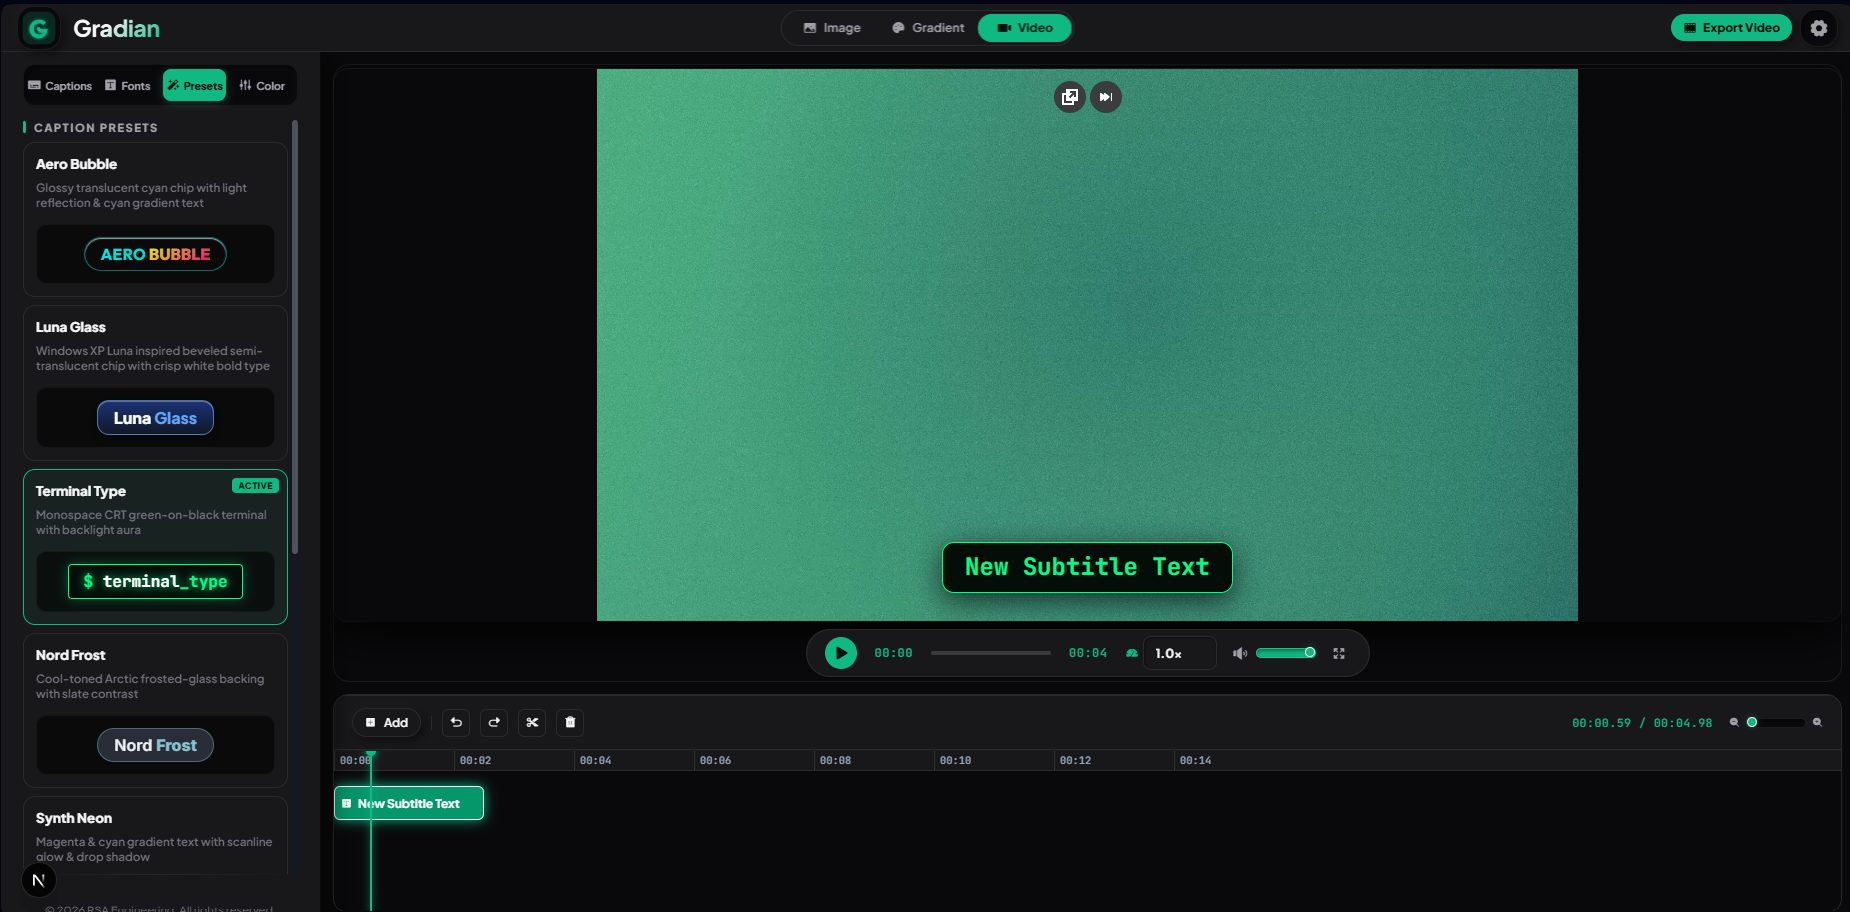Click the CAPTION PRESETS heading
This screenshot has width=1850, height=912.
(96, 128)
